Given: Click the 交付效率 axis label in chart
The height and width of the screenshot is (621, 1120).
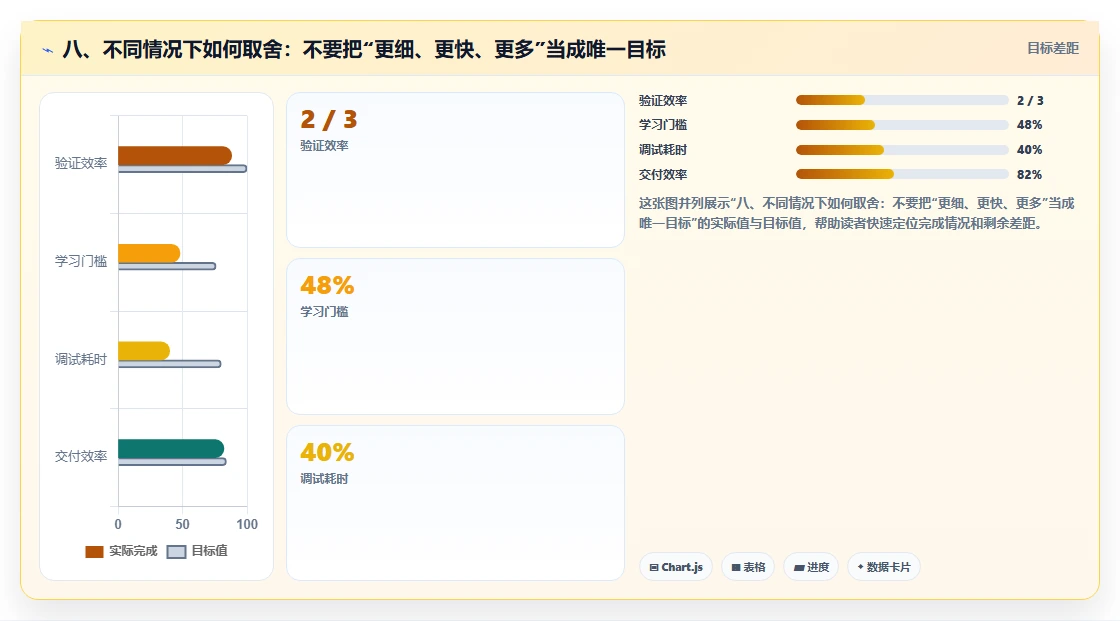Looking at the screenshot, I should point(81,457).
